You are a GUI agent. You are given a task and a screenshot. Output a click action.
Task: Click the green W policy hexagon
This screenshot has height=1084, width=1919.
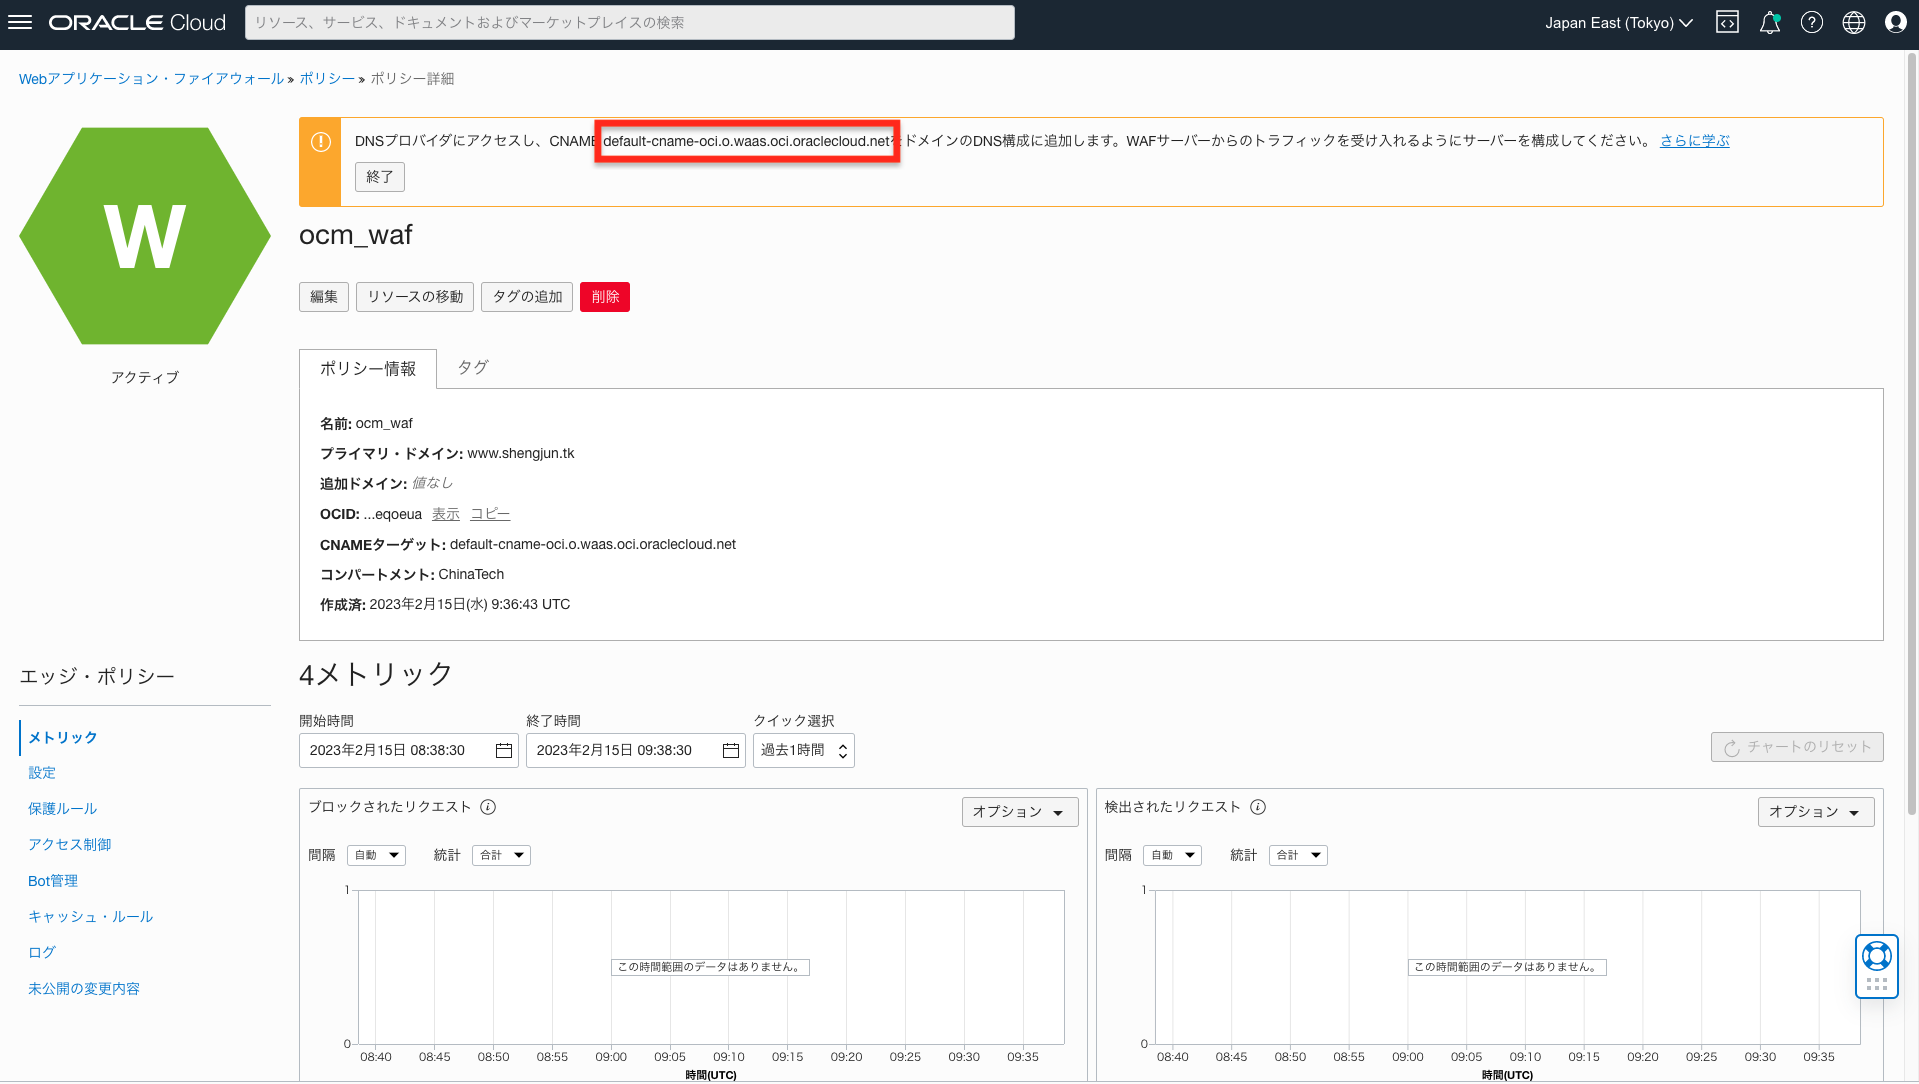point(145,236)
